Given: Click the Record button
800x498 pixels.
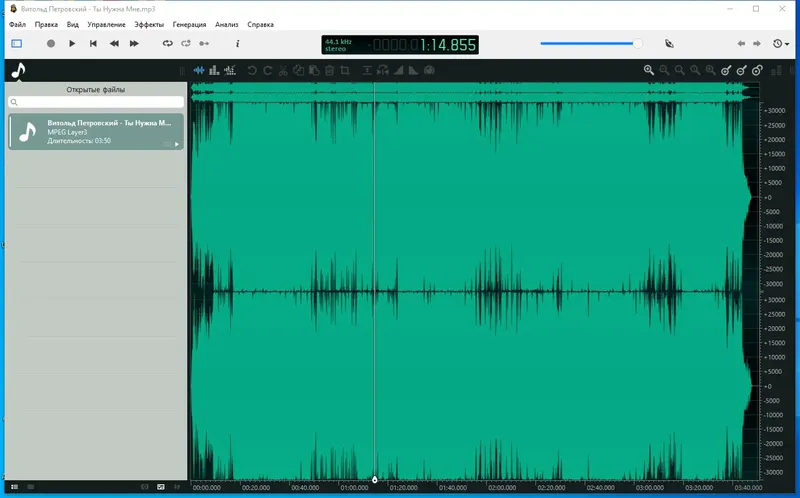Looking at the screenshot, I should tap(51, 43).
